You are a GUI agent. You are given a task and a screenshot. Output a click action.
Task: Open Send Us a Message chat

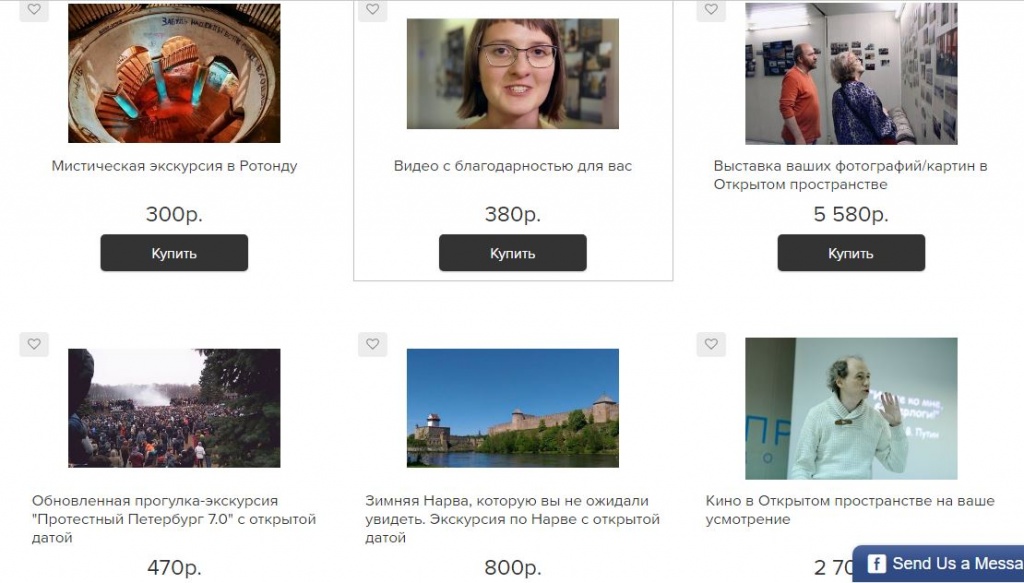click(938, 563)
